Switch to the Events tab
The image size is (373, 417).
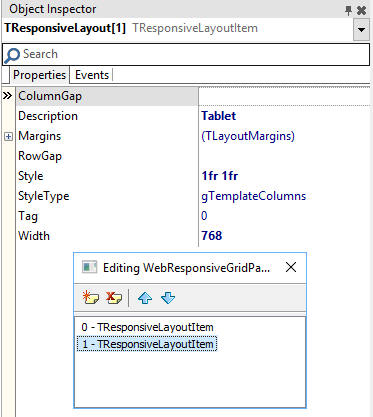coord(92,75)
